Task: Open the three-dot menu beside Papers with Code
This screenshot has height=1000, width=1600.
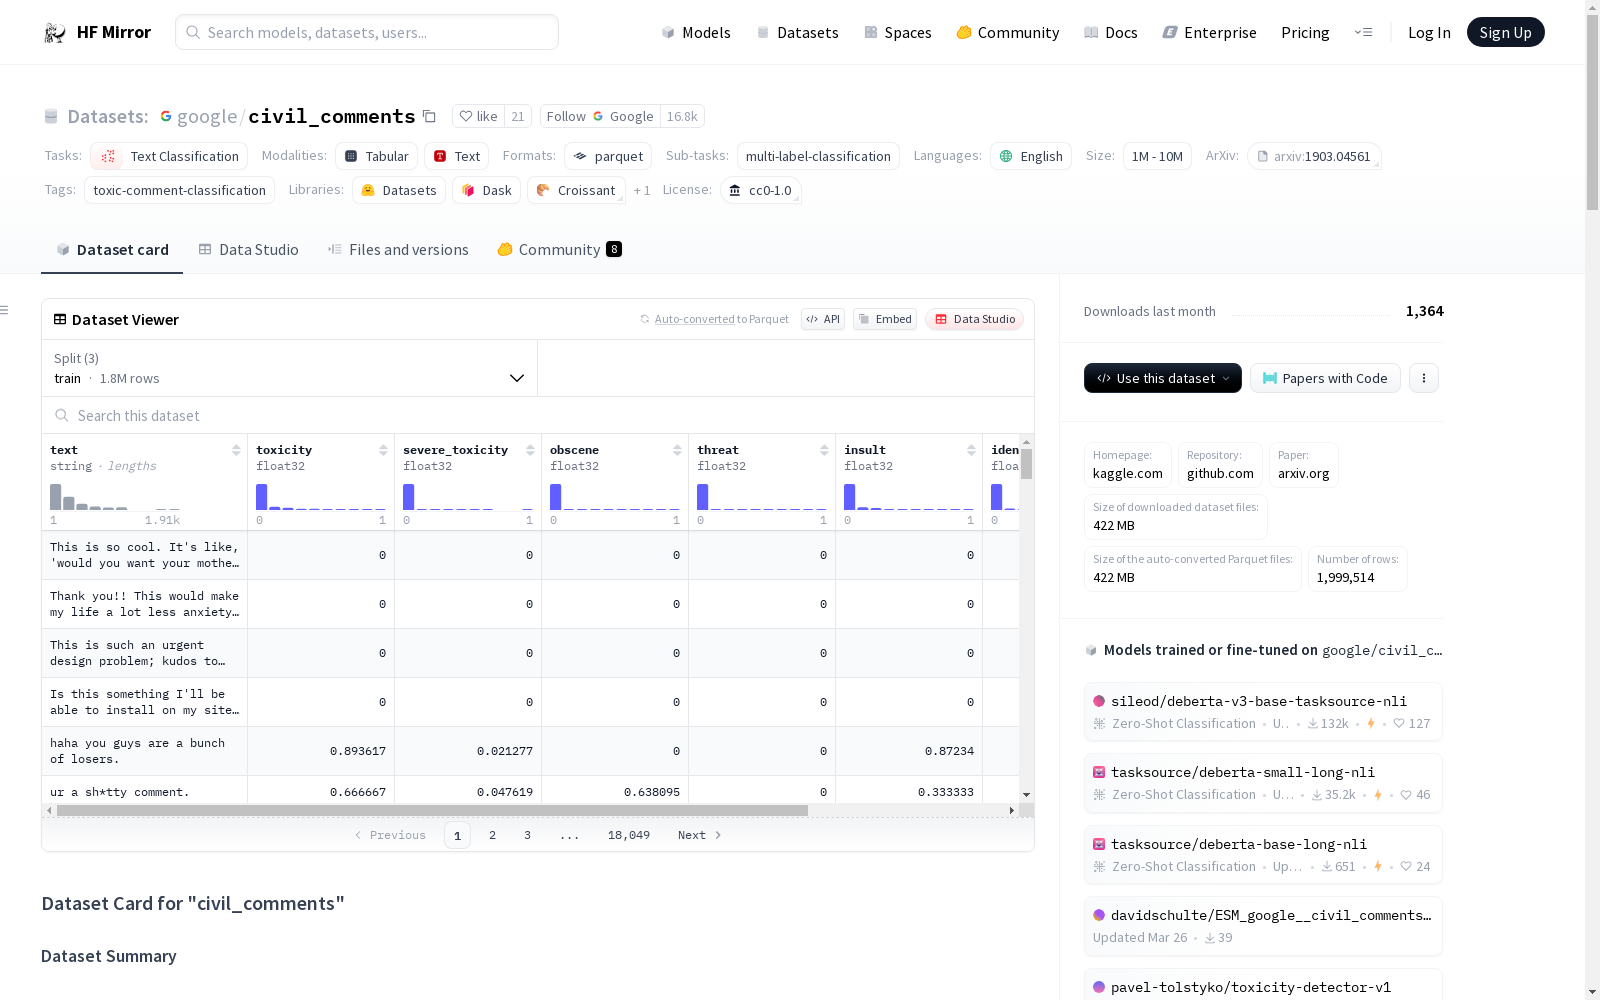Action: tap(1424, 378)
